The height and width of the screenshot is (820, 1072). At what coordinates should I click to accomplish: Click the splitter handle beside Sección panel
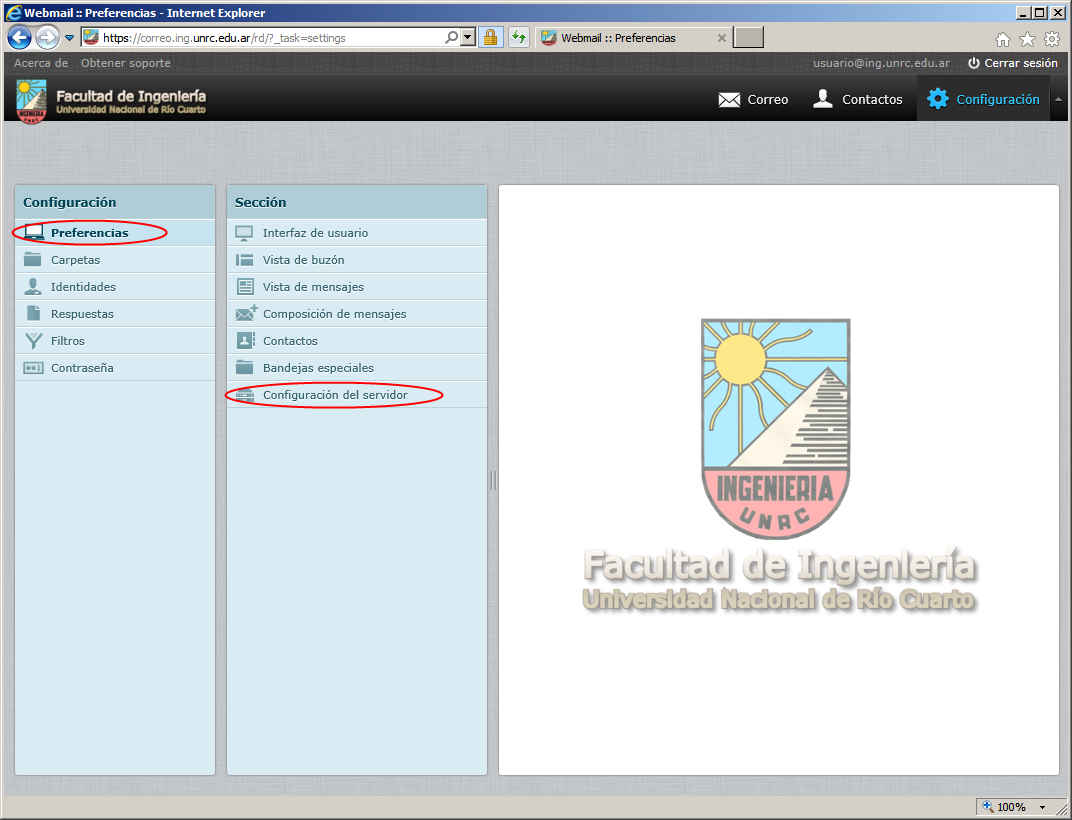tap(493, 480)
